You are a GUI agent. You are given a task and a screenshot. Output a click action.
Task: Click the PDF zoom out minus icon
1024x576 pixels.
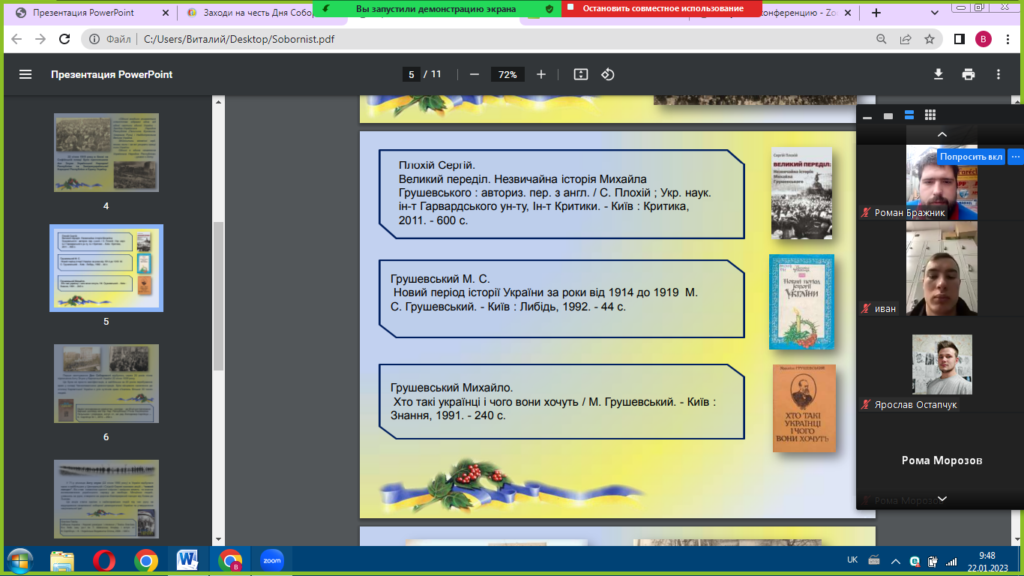pos(474,75)
